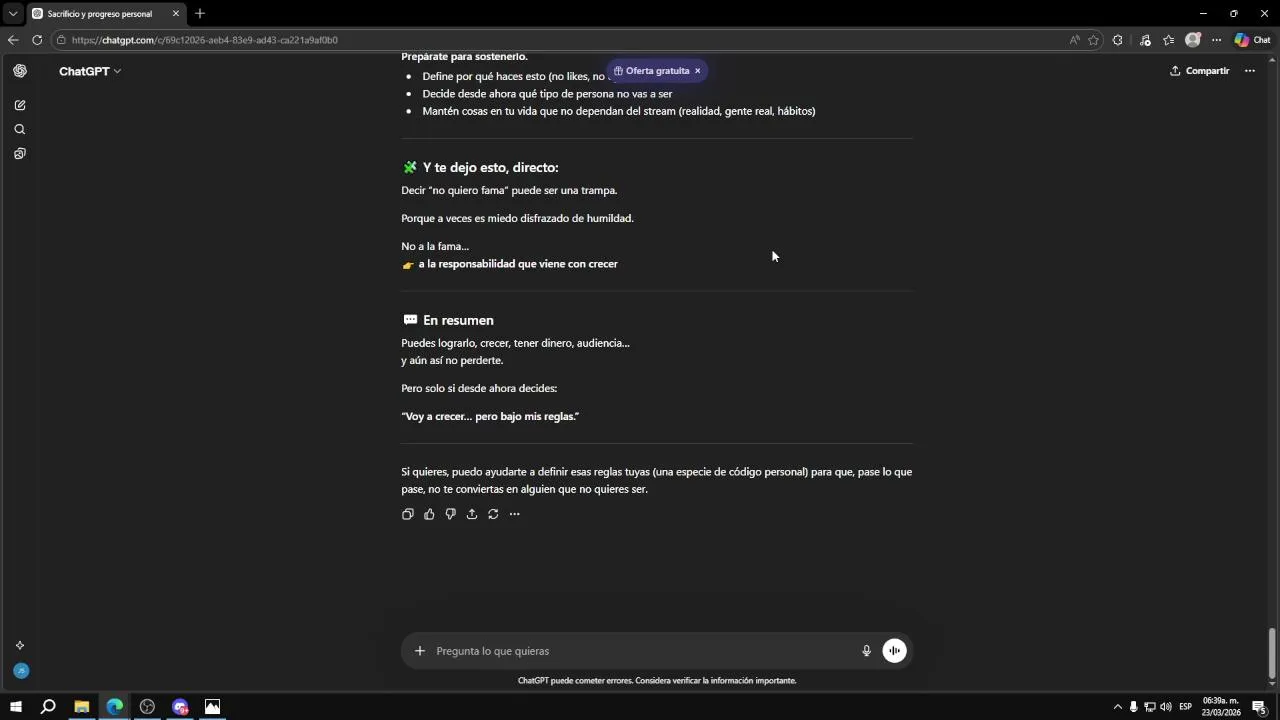Add this page to browser favorites
This screenshot has width=1280, height=720.
pyautogui.click(x=1094, y=40)
